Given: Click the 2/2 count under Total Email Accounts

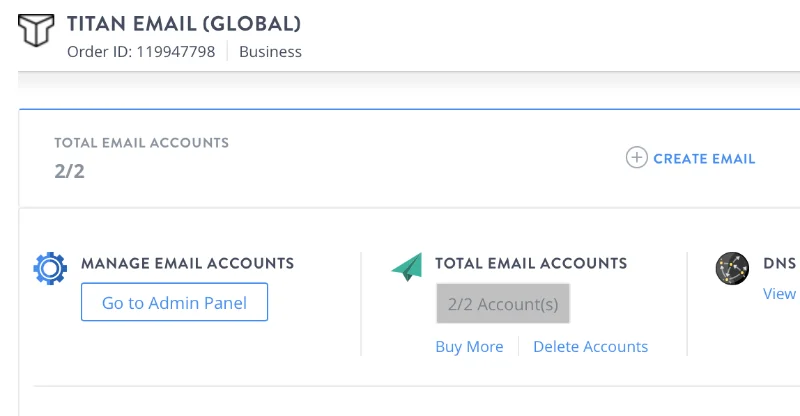Looking at the screenshot, I should coord(69,171).
